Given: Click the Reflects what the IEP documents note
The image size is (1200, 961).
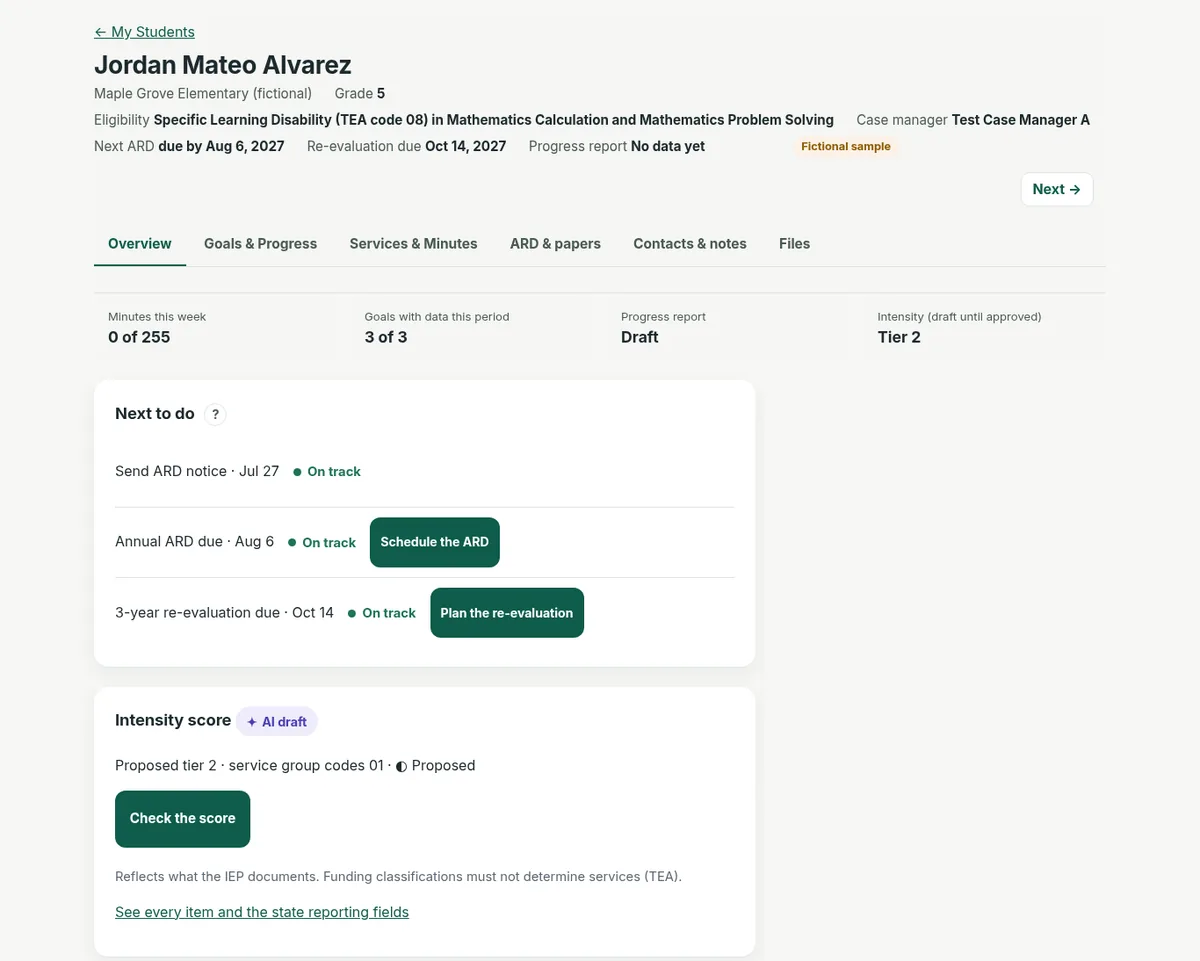Looking at the screenshot, I should (398, 876).
